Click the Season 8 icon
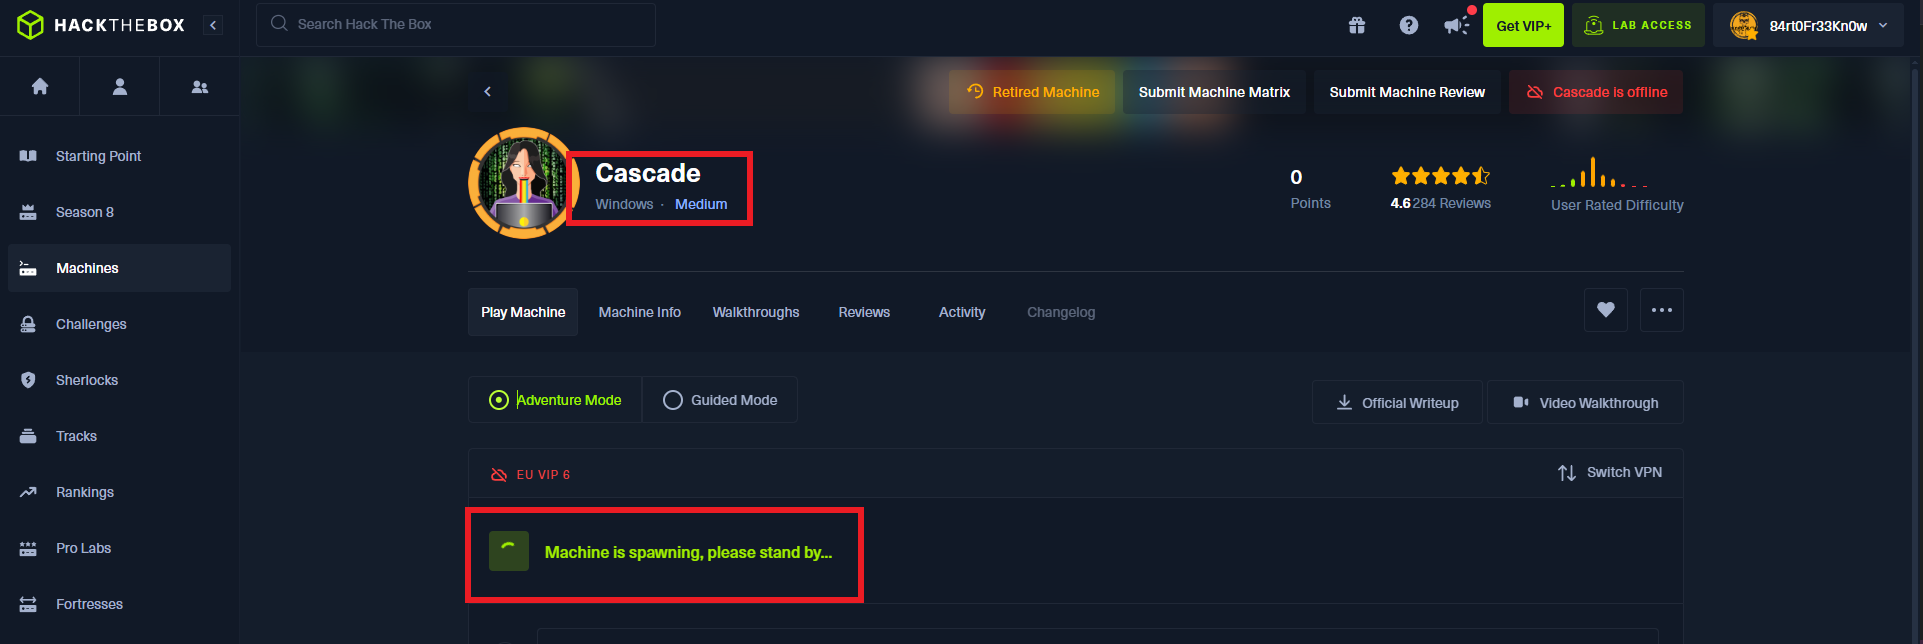This screenshot has height=644, width=1923. pyautogui.click(x=28, y=212)
